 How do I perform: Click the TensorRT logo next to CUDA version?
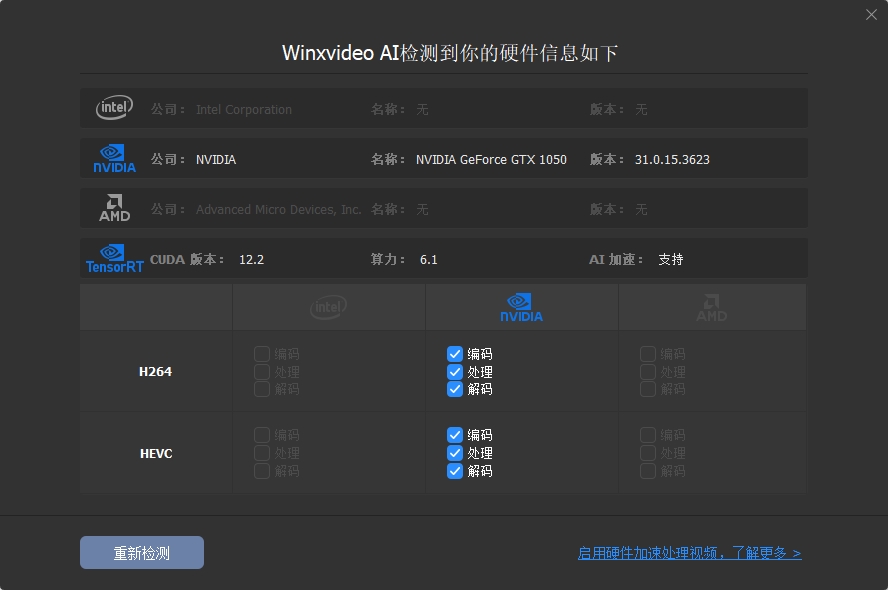pyautogui.click(x=114, y=259)
